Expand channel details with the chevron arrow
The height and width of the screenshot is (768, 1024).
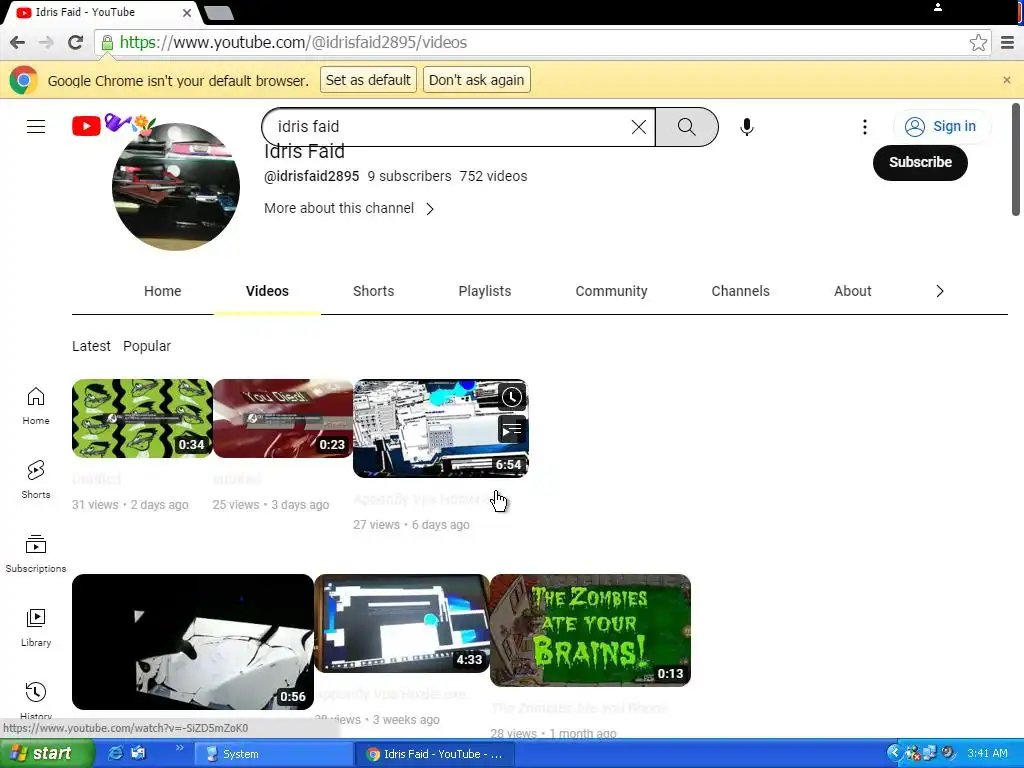(430, 209)
